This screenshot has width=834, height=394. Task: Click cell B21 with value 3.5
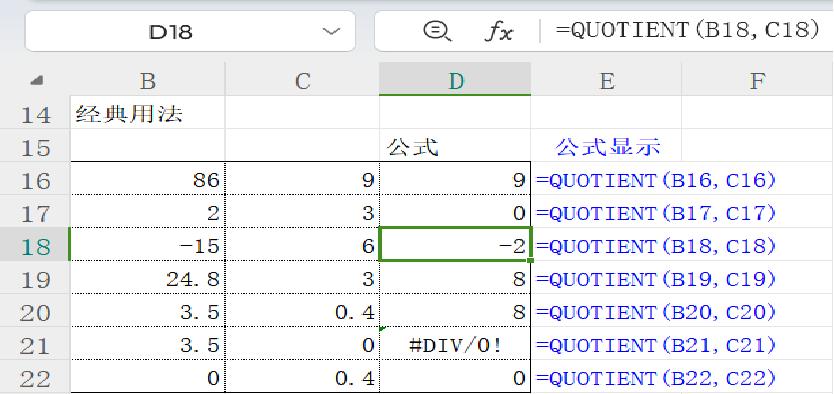coord(147,343)
